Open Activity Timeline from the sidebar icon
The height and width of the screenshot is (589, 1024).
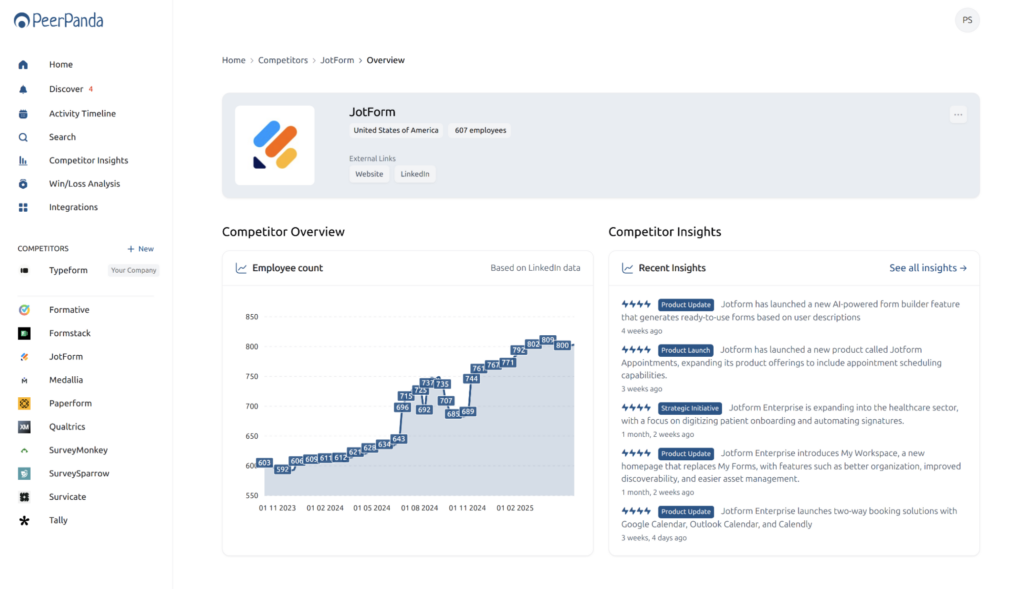22,113
